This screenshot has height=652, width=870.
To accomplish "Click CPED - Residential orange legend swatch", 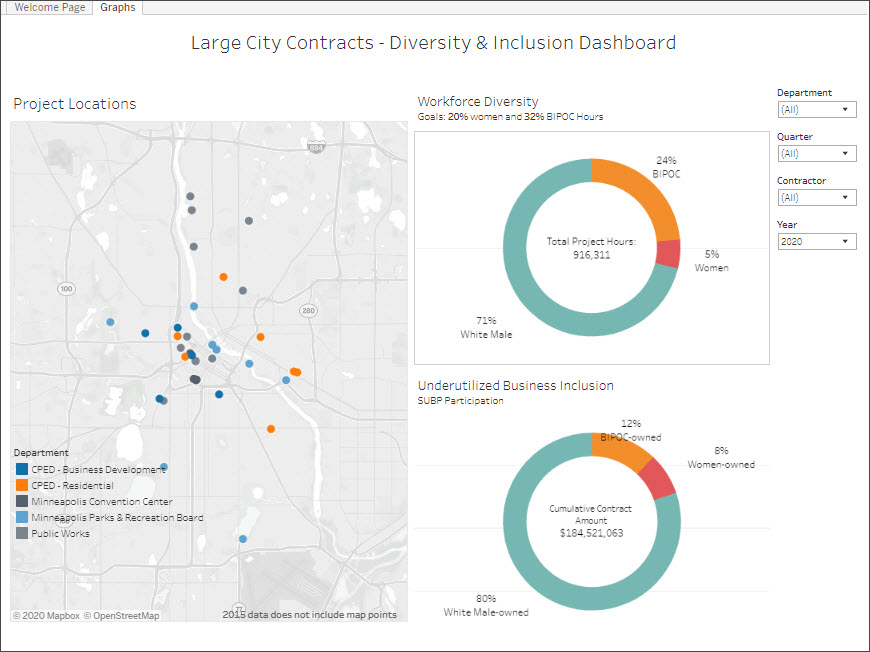I will click(22, 485).
